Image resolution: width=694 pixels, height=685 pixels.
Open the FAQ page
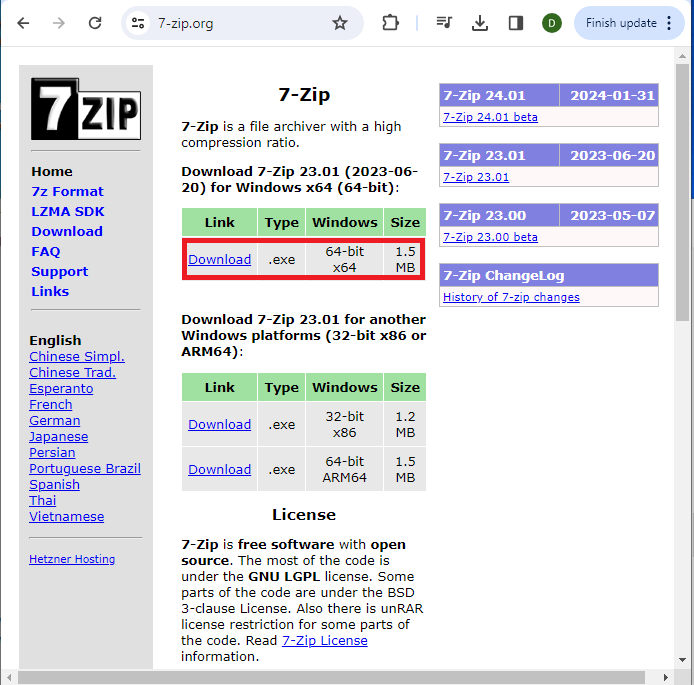coord(46,252)
